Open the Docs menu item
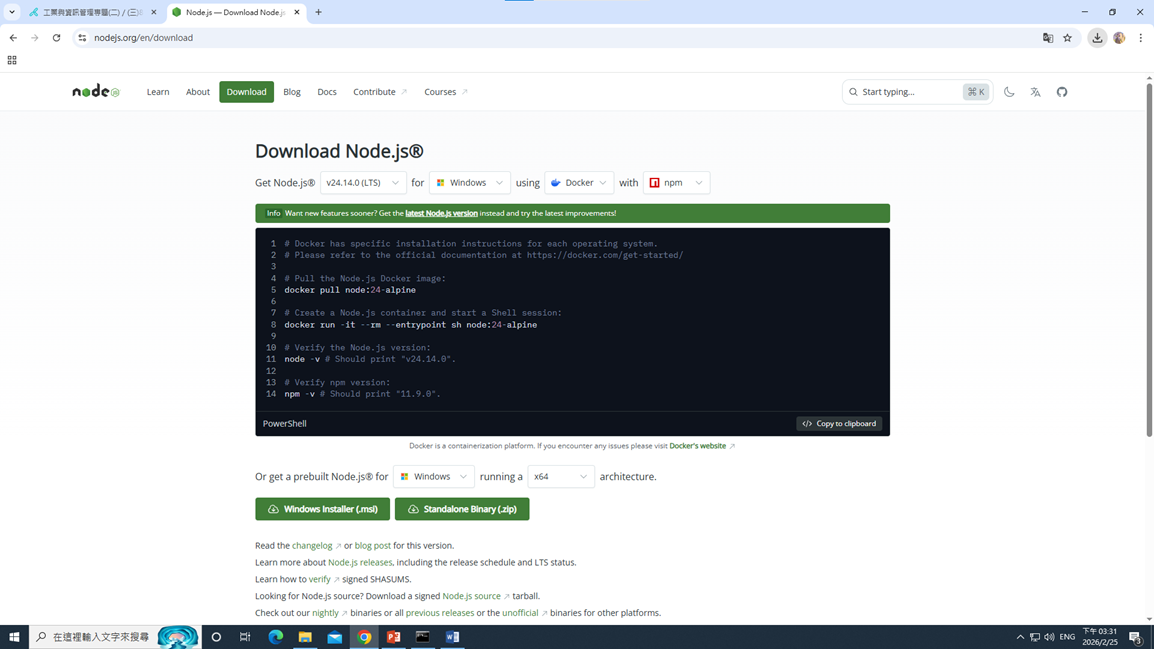The width and height of the screenshot is (1154, 649). click(x=327, y=91)
